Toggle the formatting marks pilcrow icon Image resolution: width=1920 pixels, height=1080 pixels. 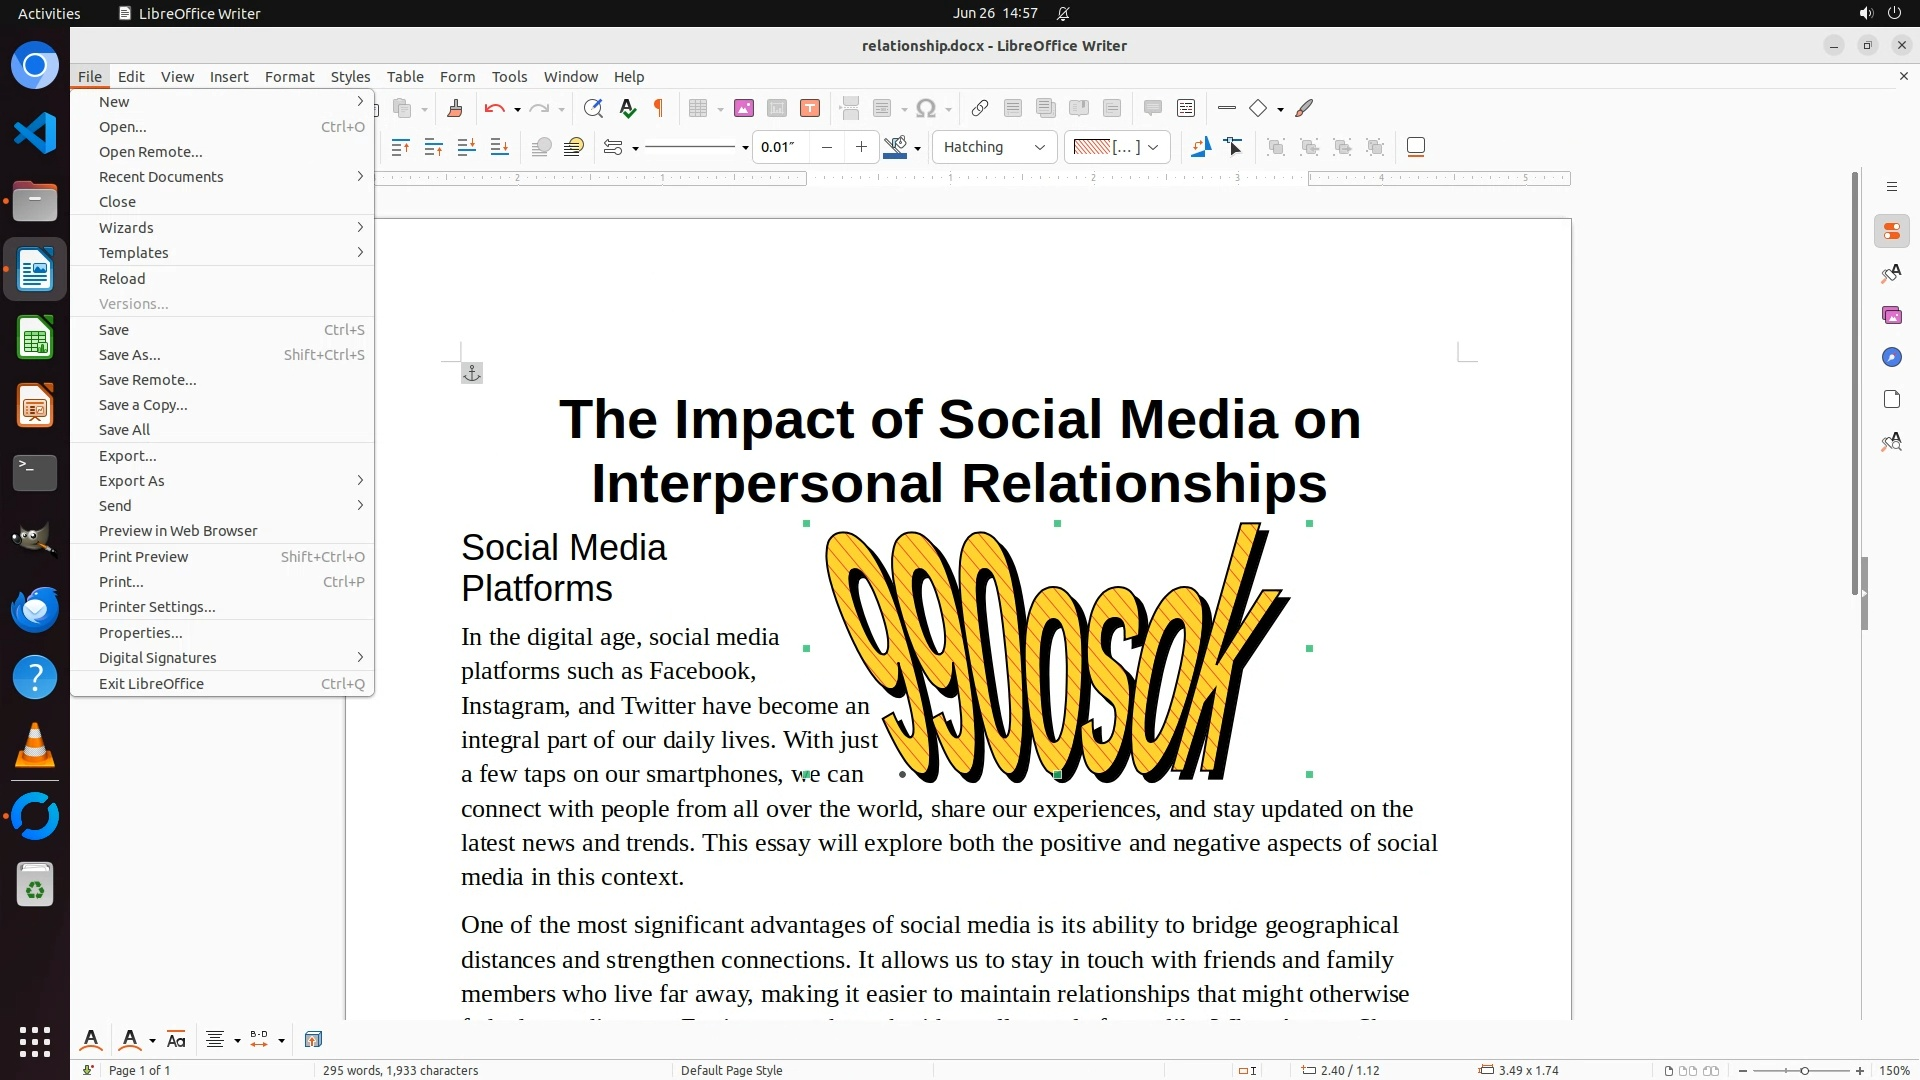point(658,109)
